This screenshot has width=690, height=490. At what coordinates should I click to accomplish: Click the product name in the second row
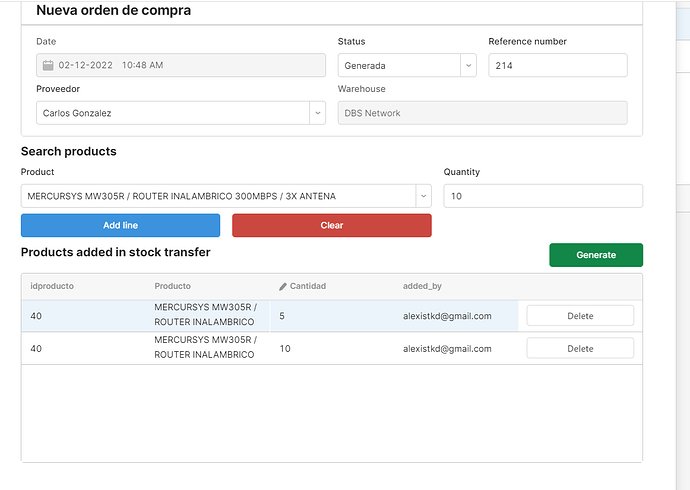205,347
